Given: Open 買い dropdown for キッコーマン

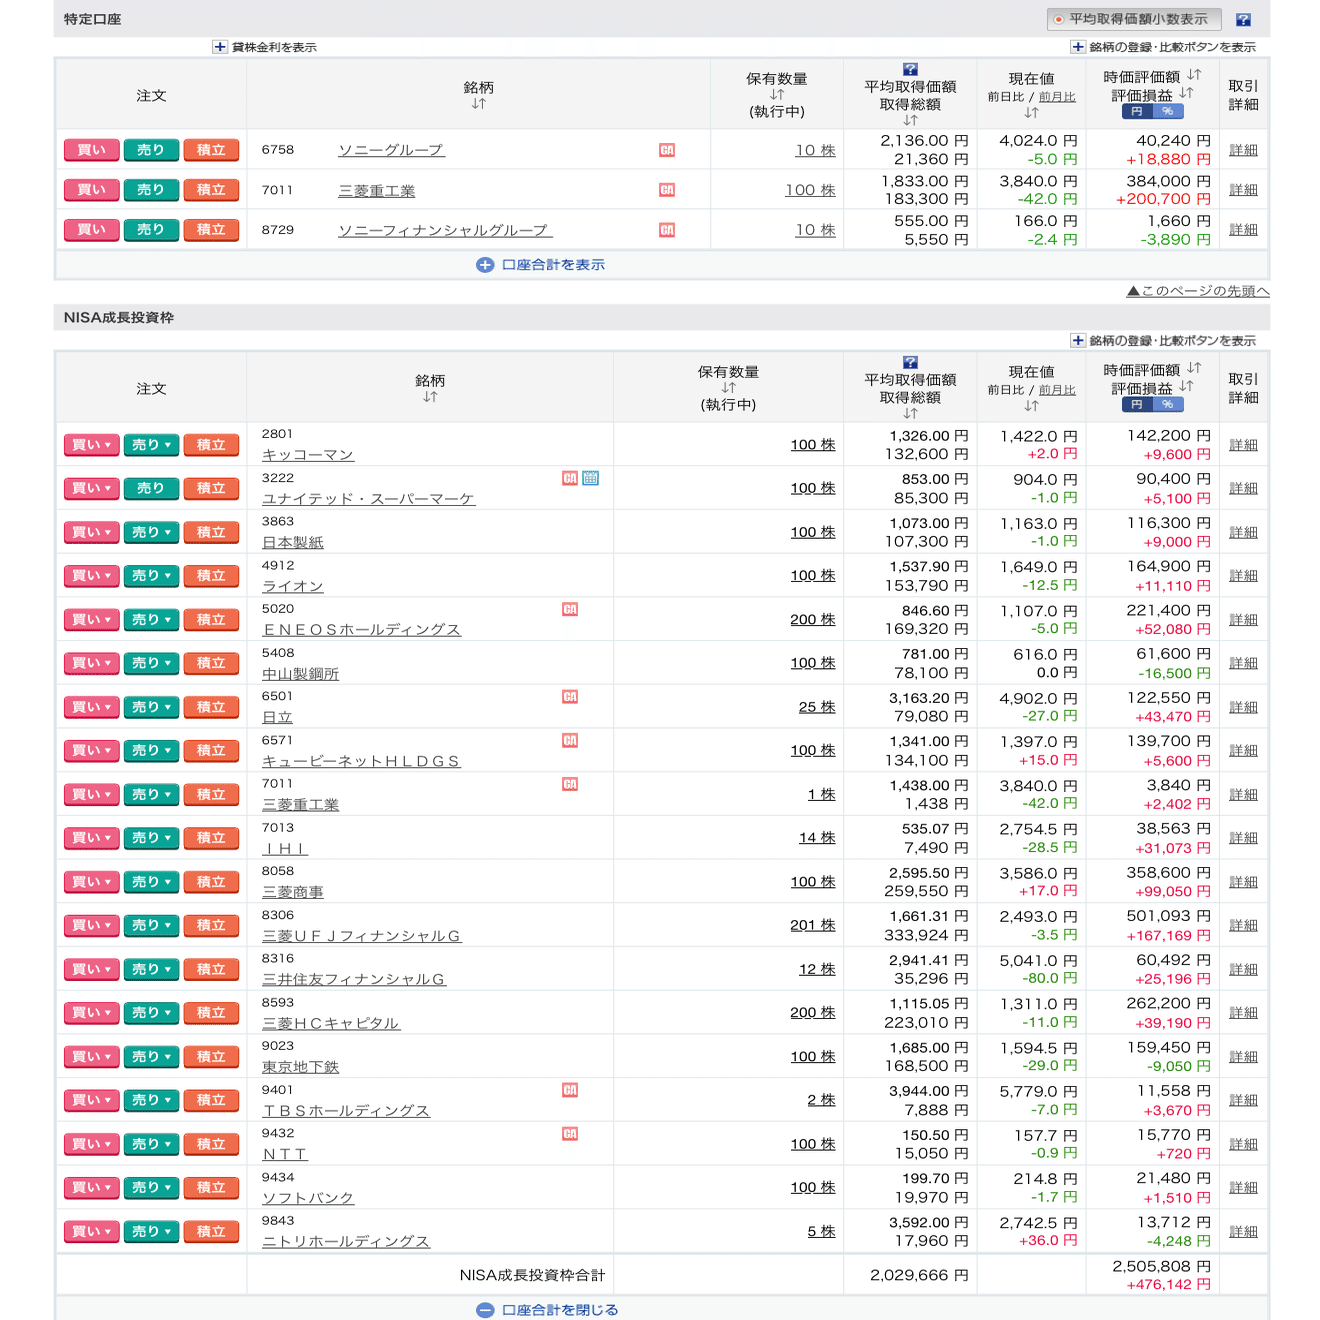Looking at the screenshot, I should (x=92, y=445).
